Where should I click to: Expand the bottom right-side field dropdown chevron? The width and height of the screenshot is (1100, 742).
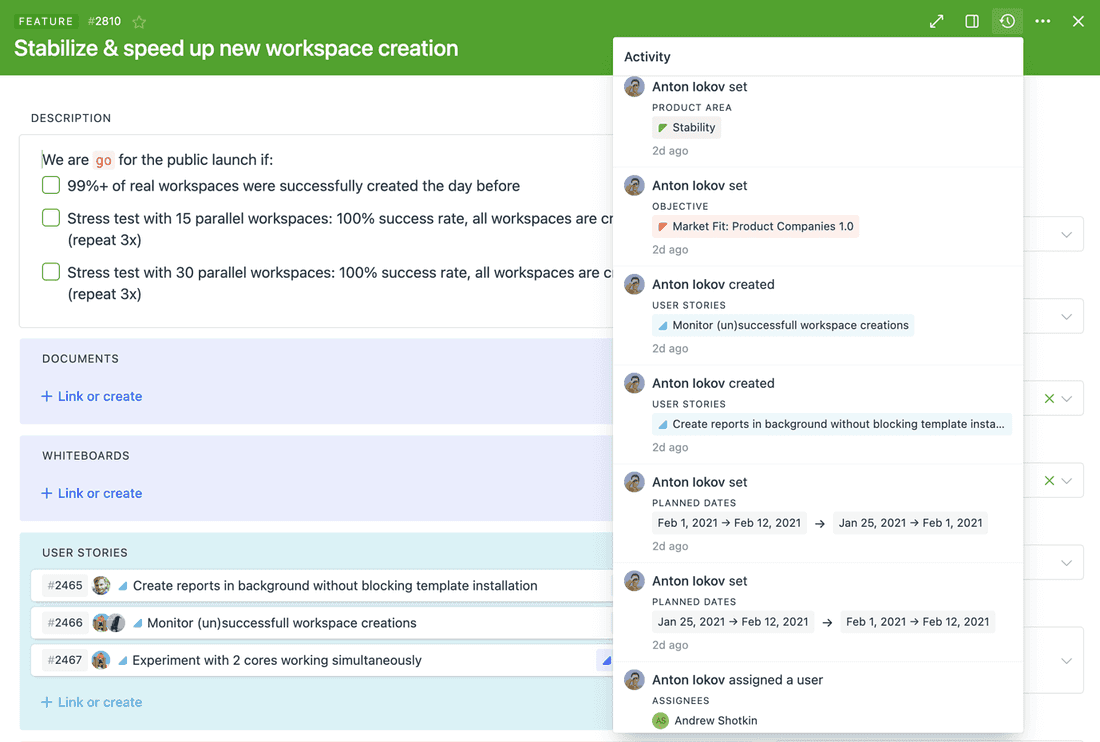[1066, 660]
